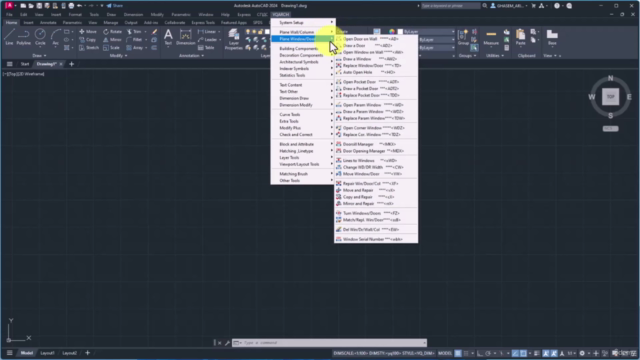The height and width of the screenshot is (360, 640).
Task: Open the Linear dimension dropdown arrow
Action: [x=220, y=31]
